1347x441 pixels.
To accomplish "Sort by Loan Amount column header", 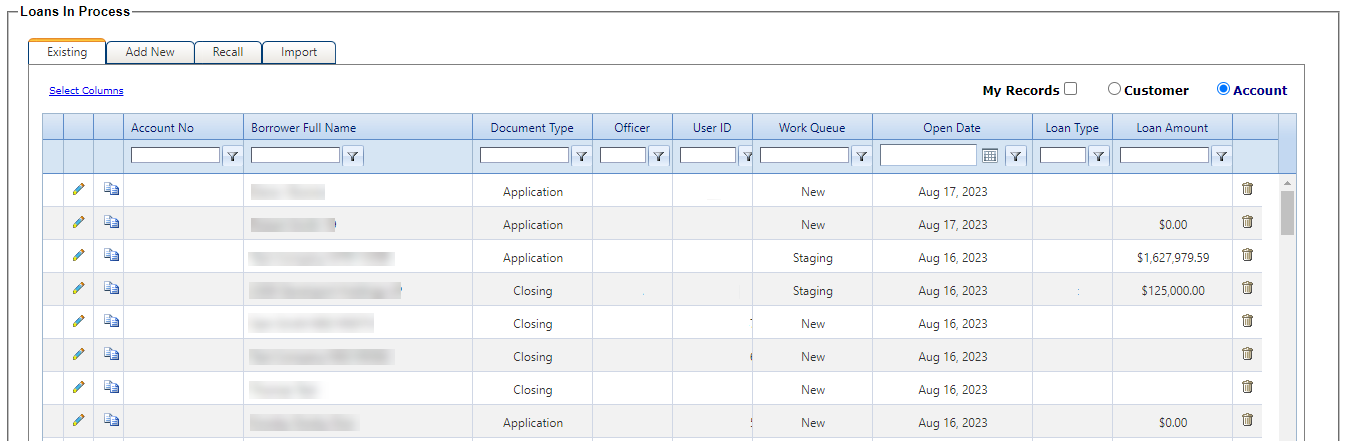I will (x=1172, y=128).
